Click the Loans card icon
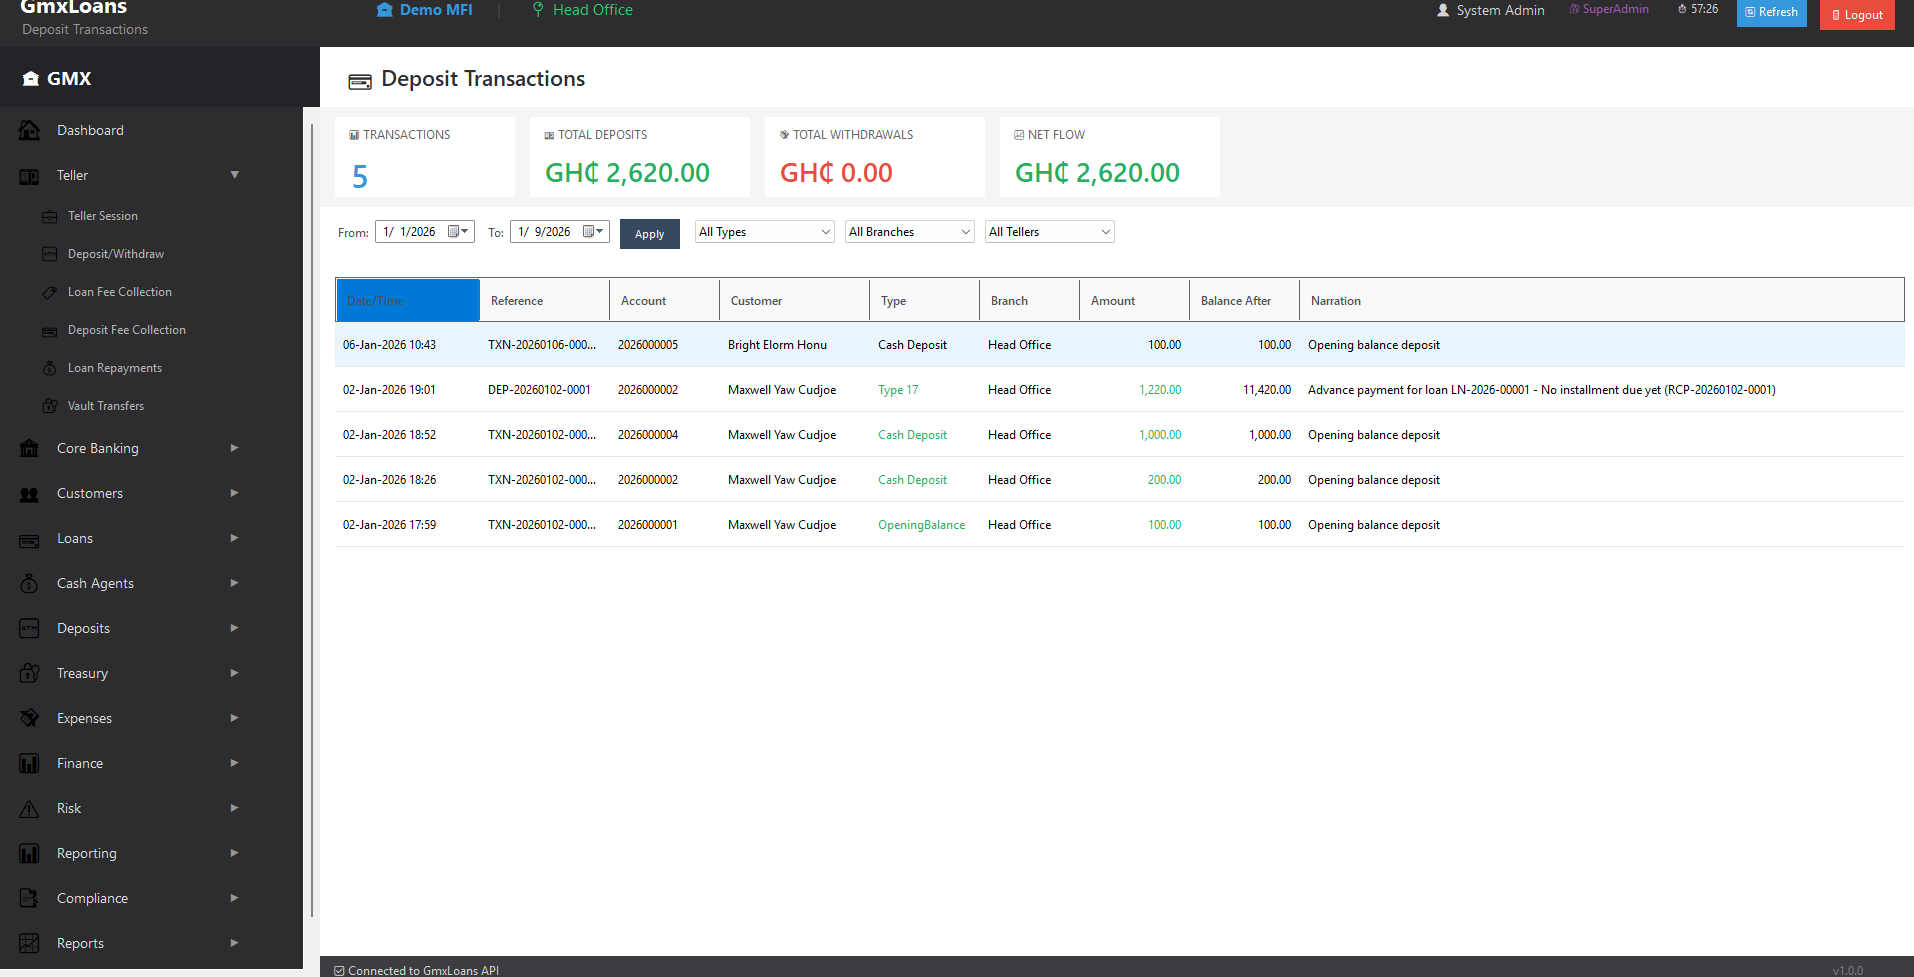Screen dimensions: 1914x977 [x=29, y=539]
